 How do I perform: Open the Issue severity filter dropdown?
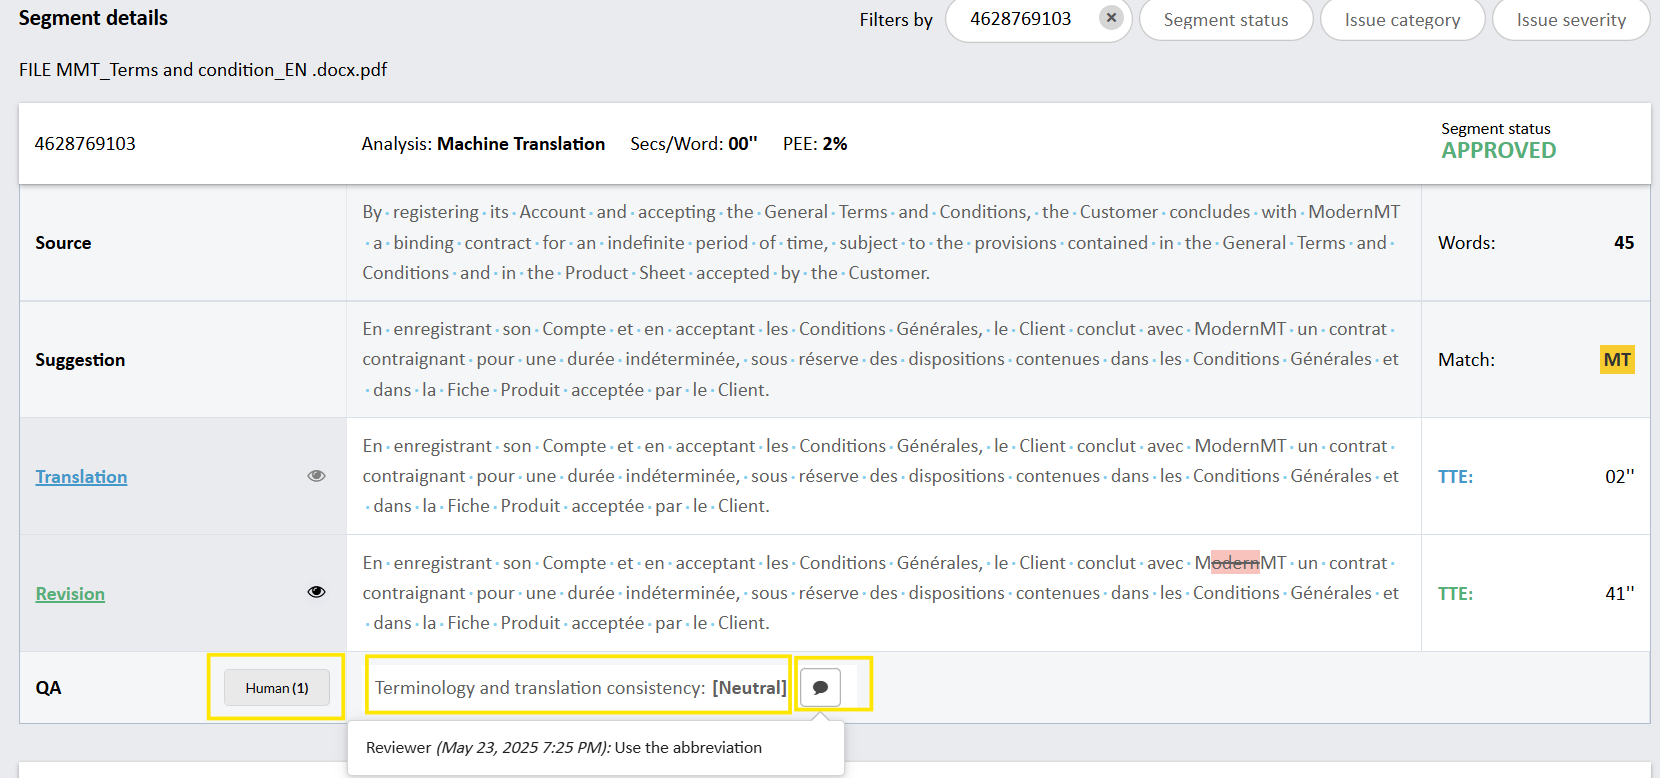pyautogui.click(x=1570, y=20)
